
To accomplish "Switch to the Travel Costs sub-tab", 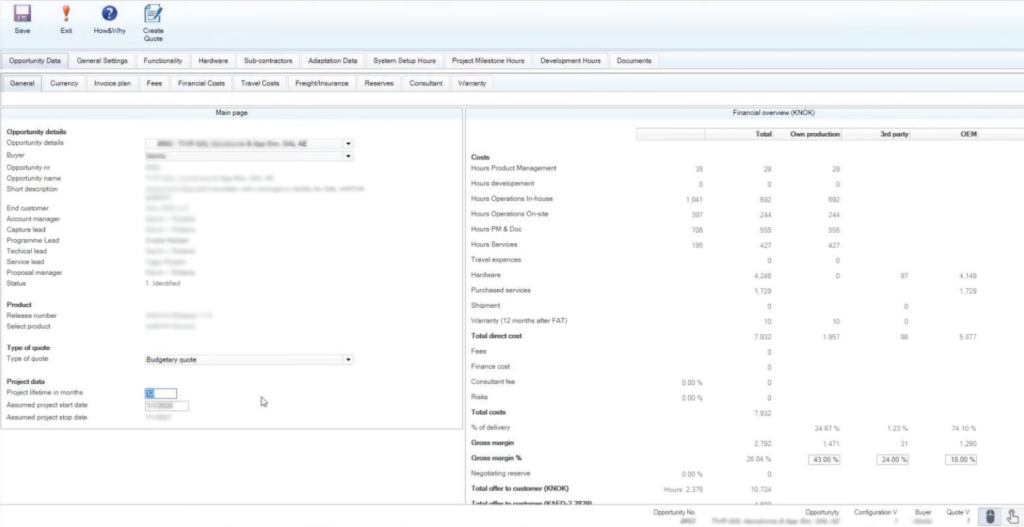I will (260, 84).
